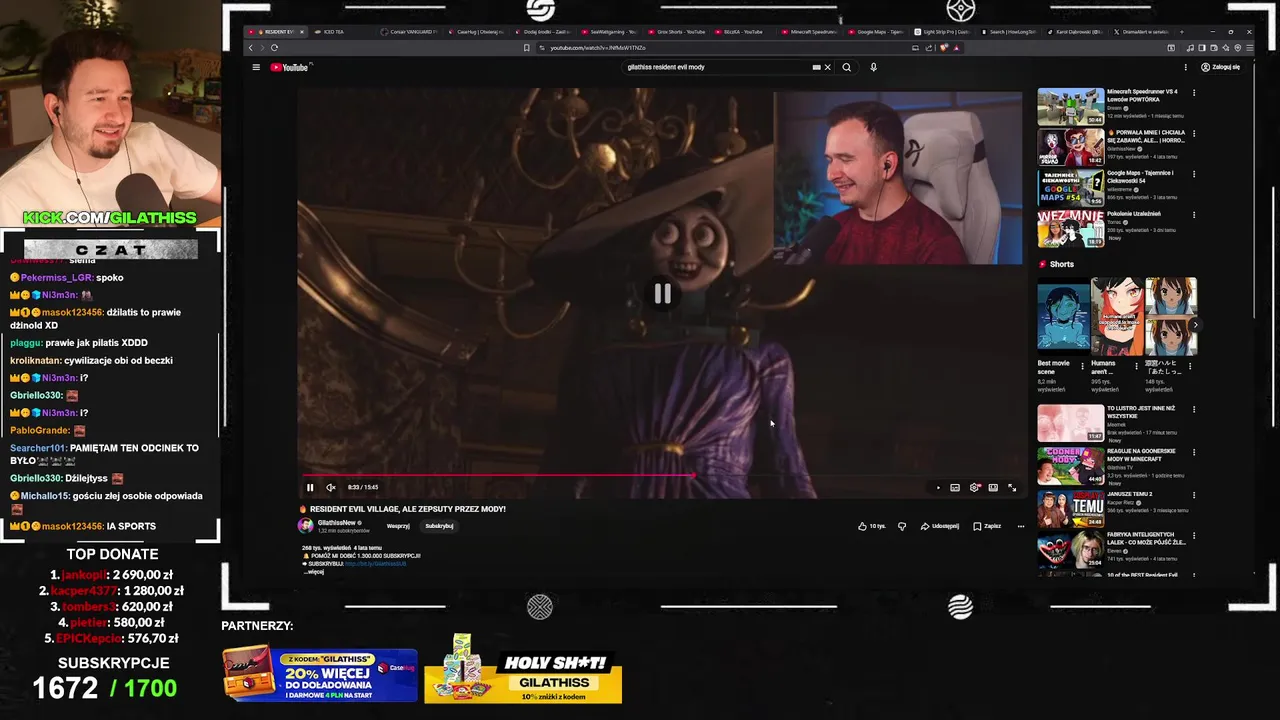Click the browser address bar URL
1280x720 pixels.
tap(598, 48)
